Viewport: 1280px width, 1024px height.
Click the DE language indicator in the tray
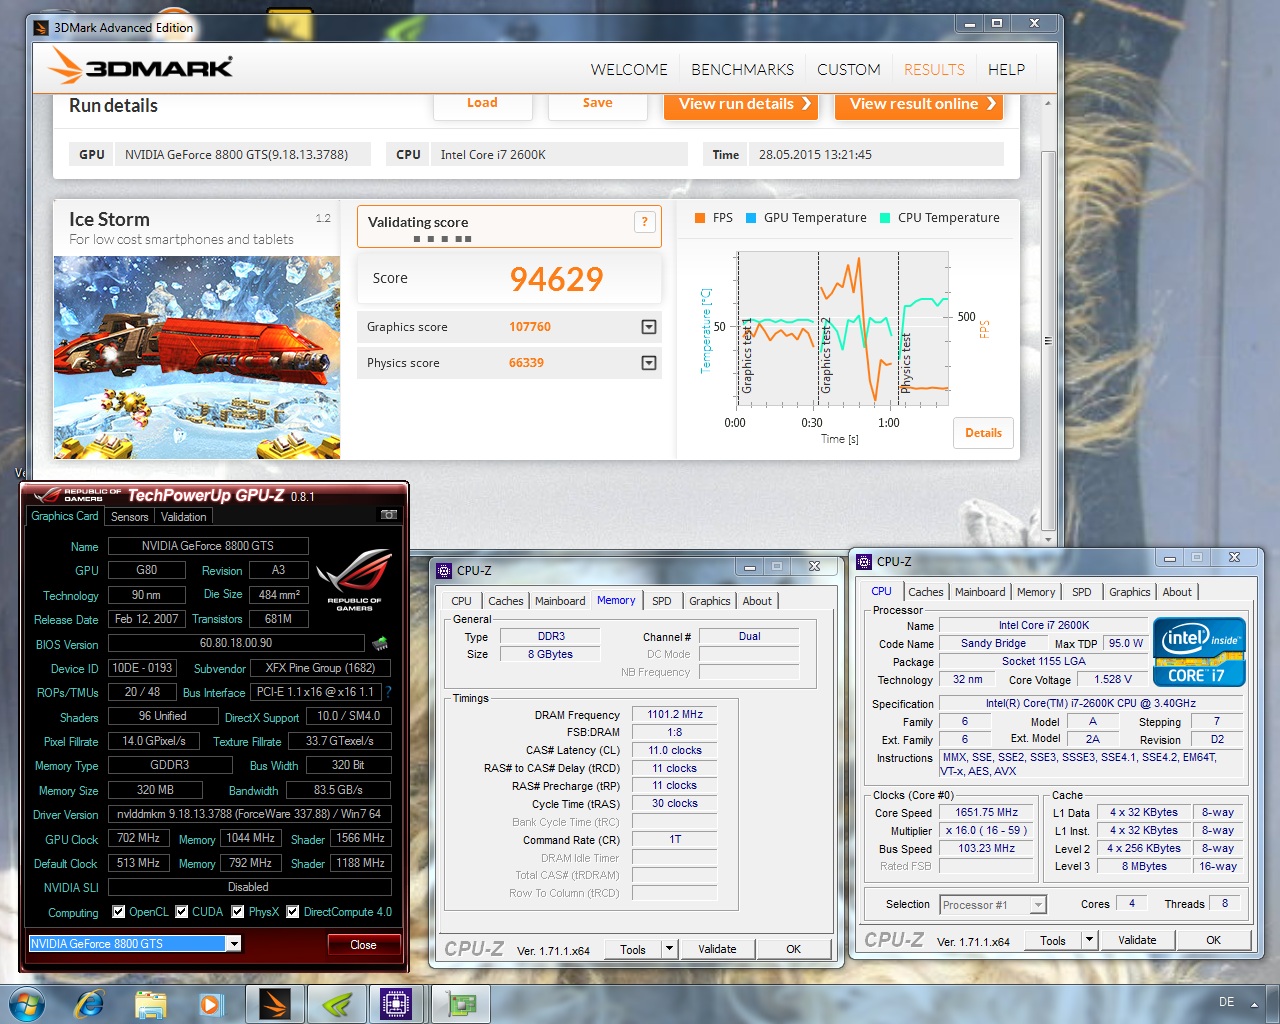point(1226,1002)
